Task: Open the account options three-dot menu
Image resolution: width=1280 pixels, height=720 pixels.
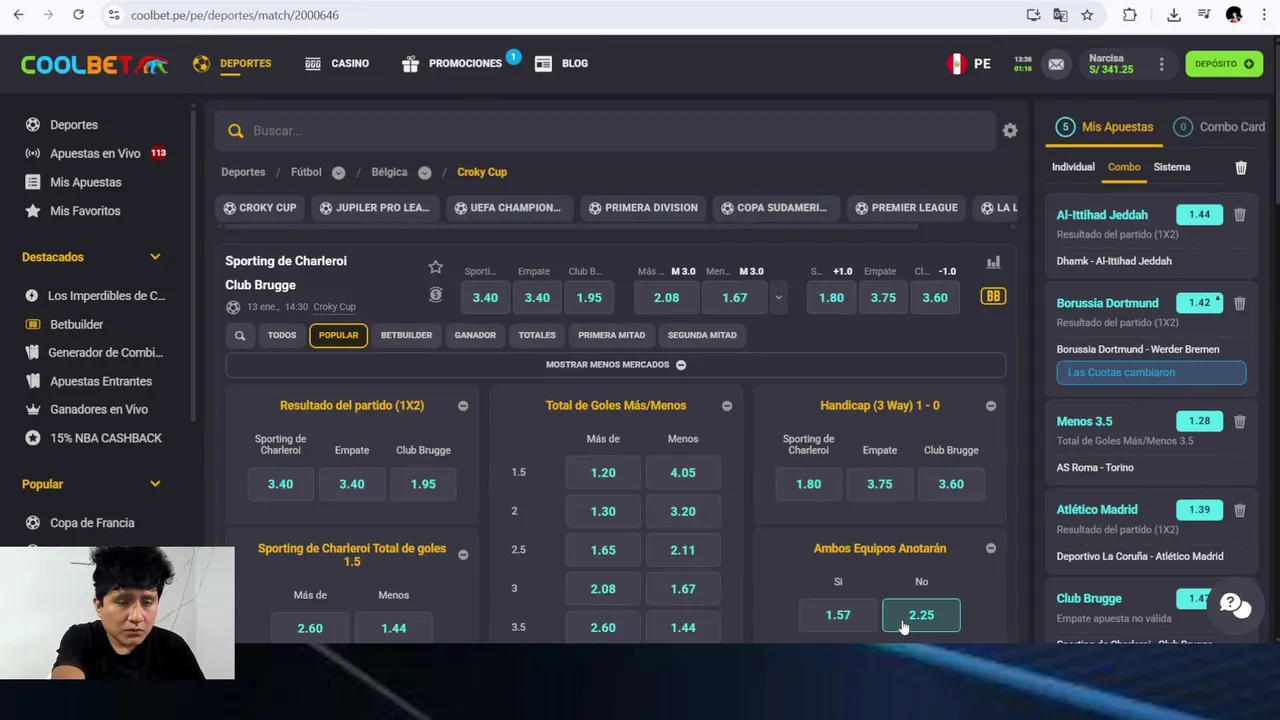Action: tap(1161, 64)
